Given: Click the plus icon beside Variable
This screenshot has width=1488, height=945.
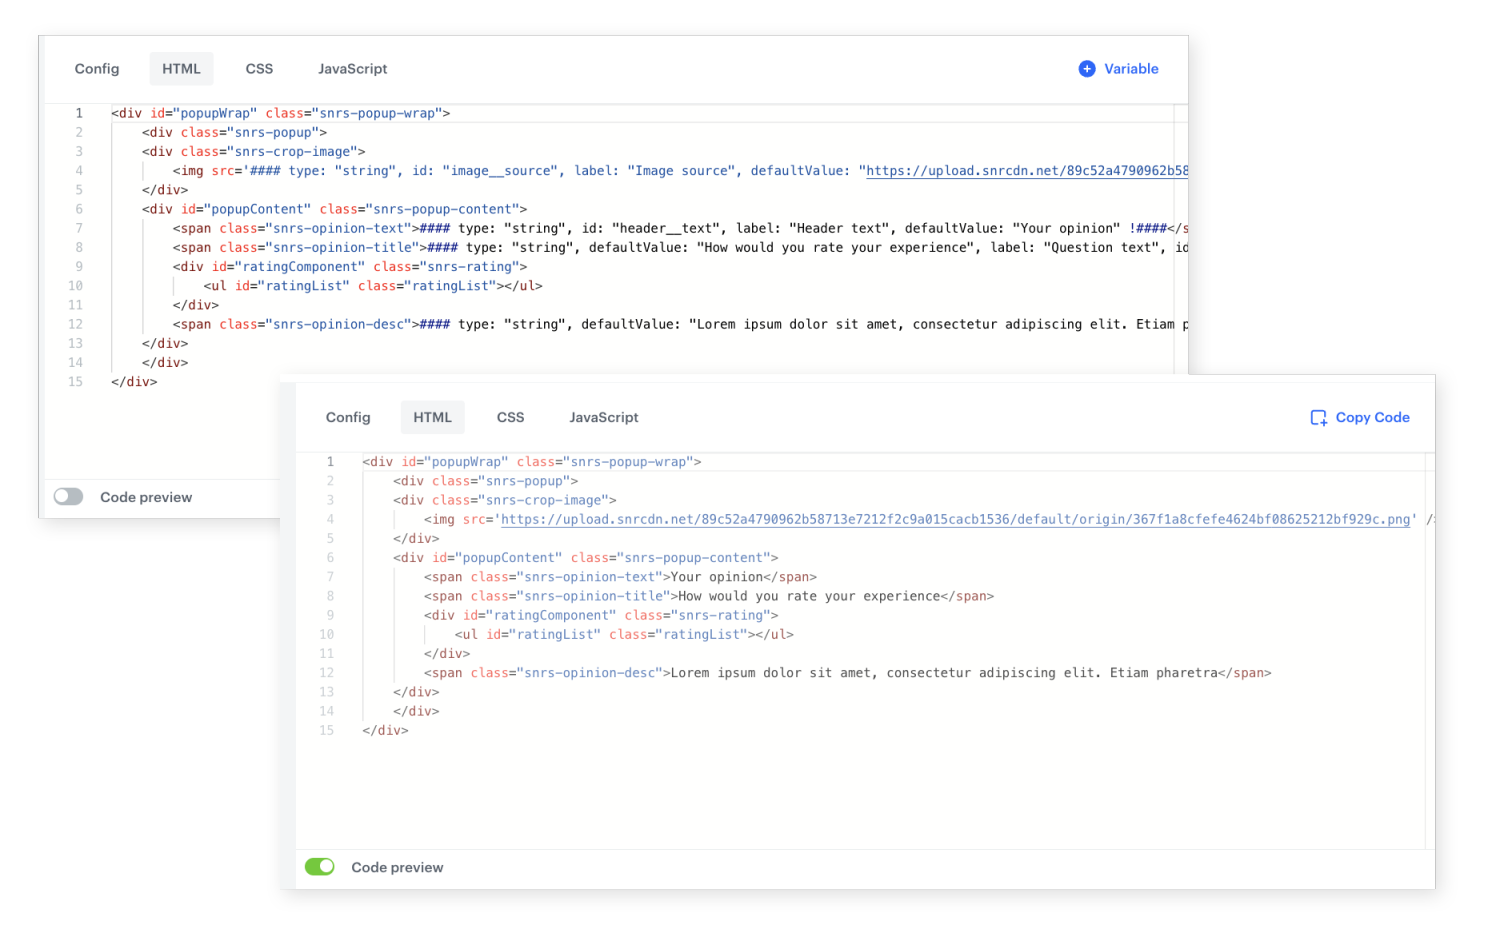Looking at the screenshot, I should [x=1087, y=69].
